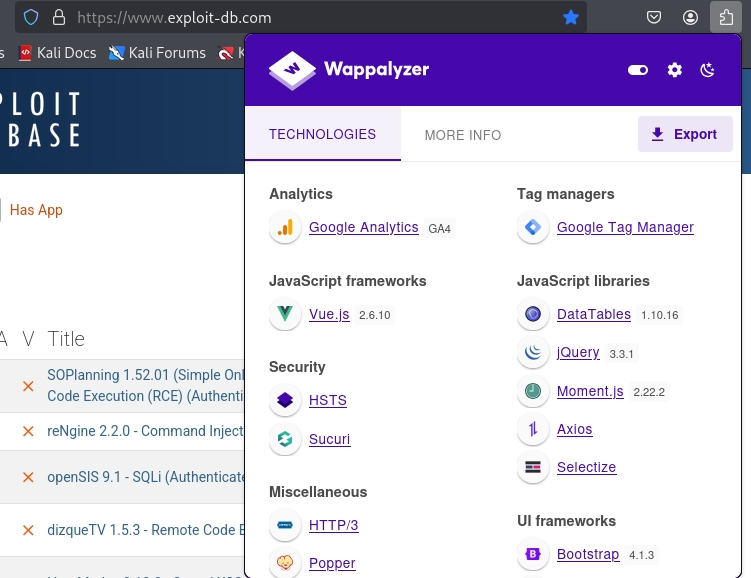Click the Bootstrap 4.1.3 version badge
Viewport: 751px width, 578px height.
[641, 555]
